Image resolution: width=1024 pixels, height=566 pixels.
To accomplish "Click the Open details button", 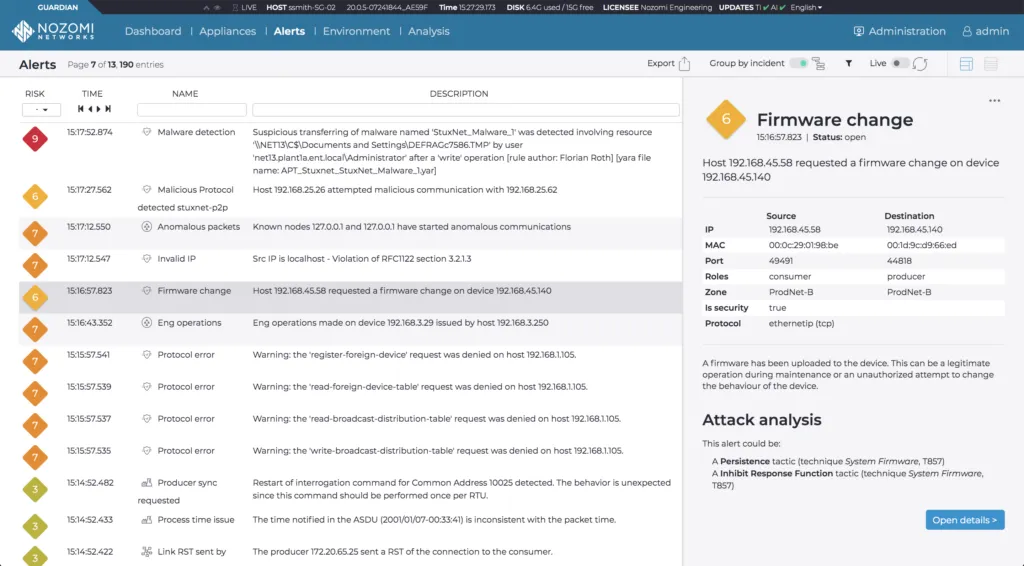I will point(965,520).
